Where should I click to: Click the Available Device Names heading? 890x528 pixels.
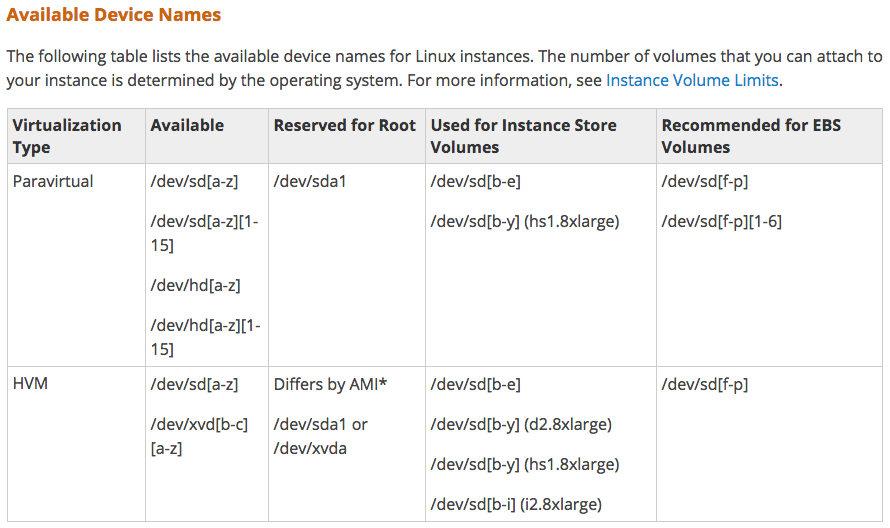(114, 15)
